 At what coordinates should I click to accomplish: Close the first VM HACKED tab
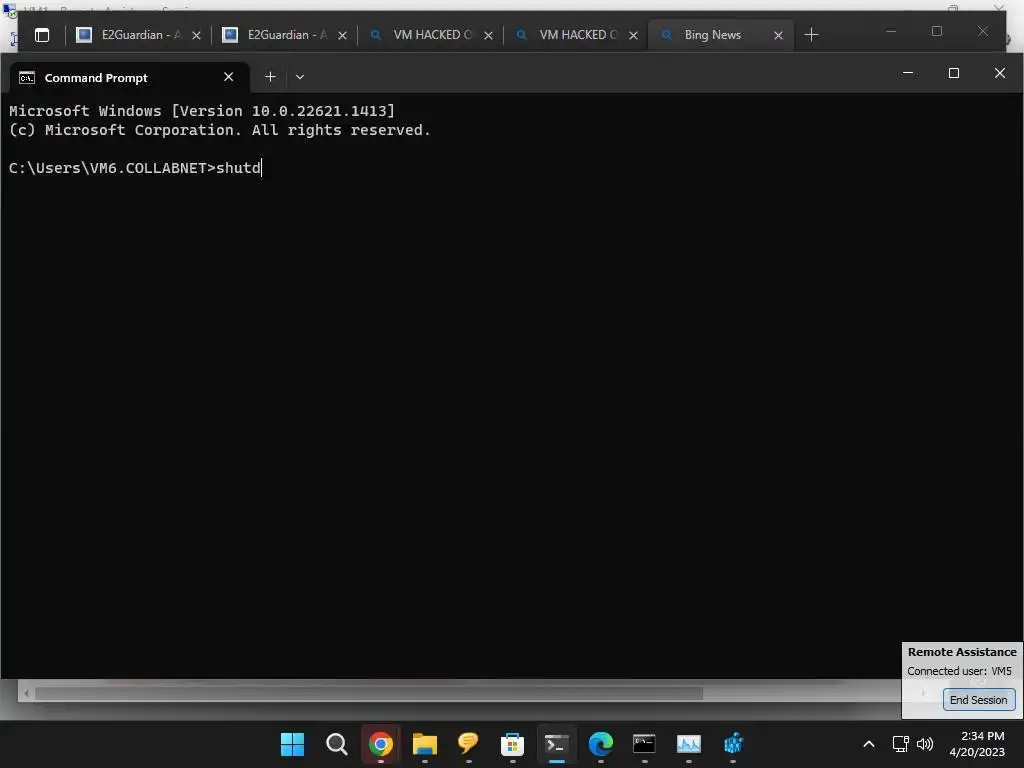click(488, 35)
